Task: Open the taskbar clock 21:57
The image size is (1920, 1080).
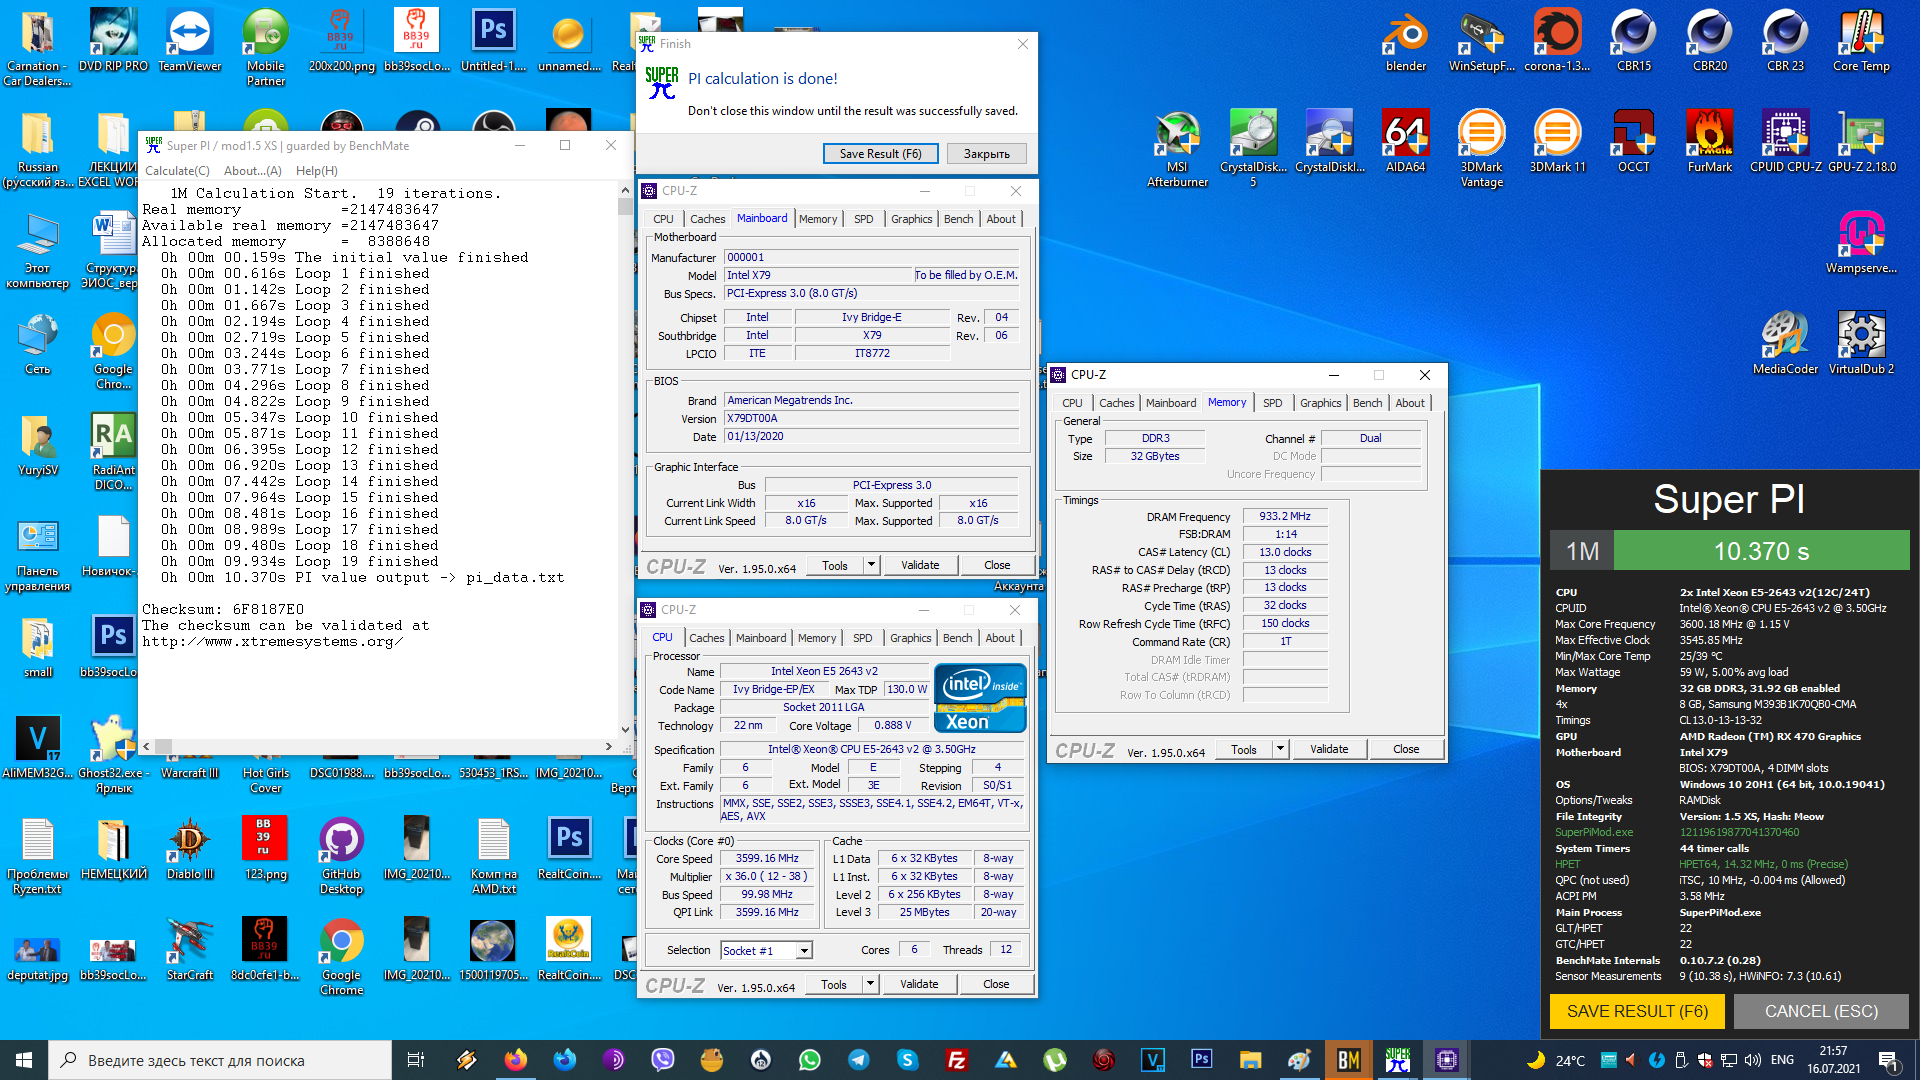Action: [x=1833, y=1060]
